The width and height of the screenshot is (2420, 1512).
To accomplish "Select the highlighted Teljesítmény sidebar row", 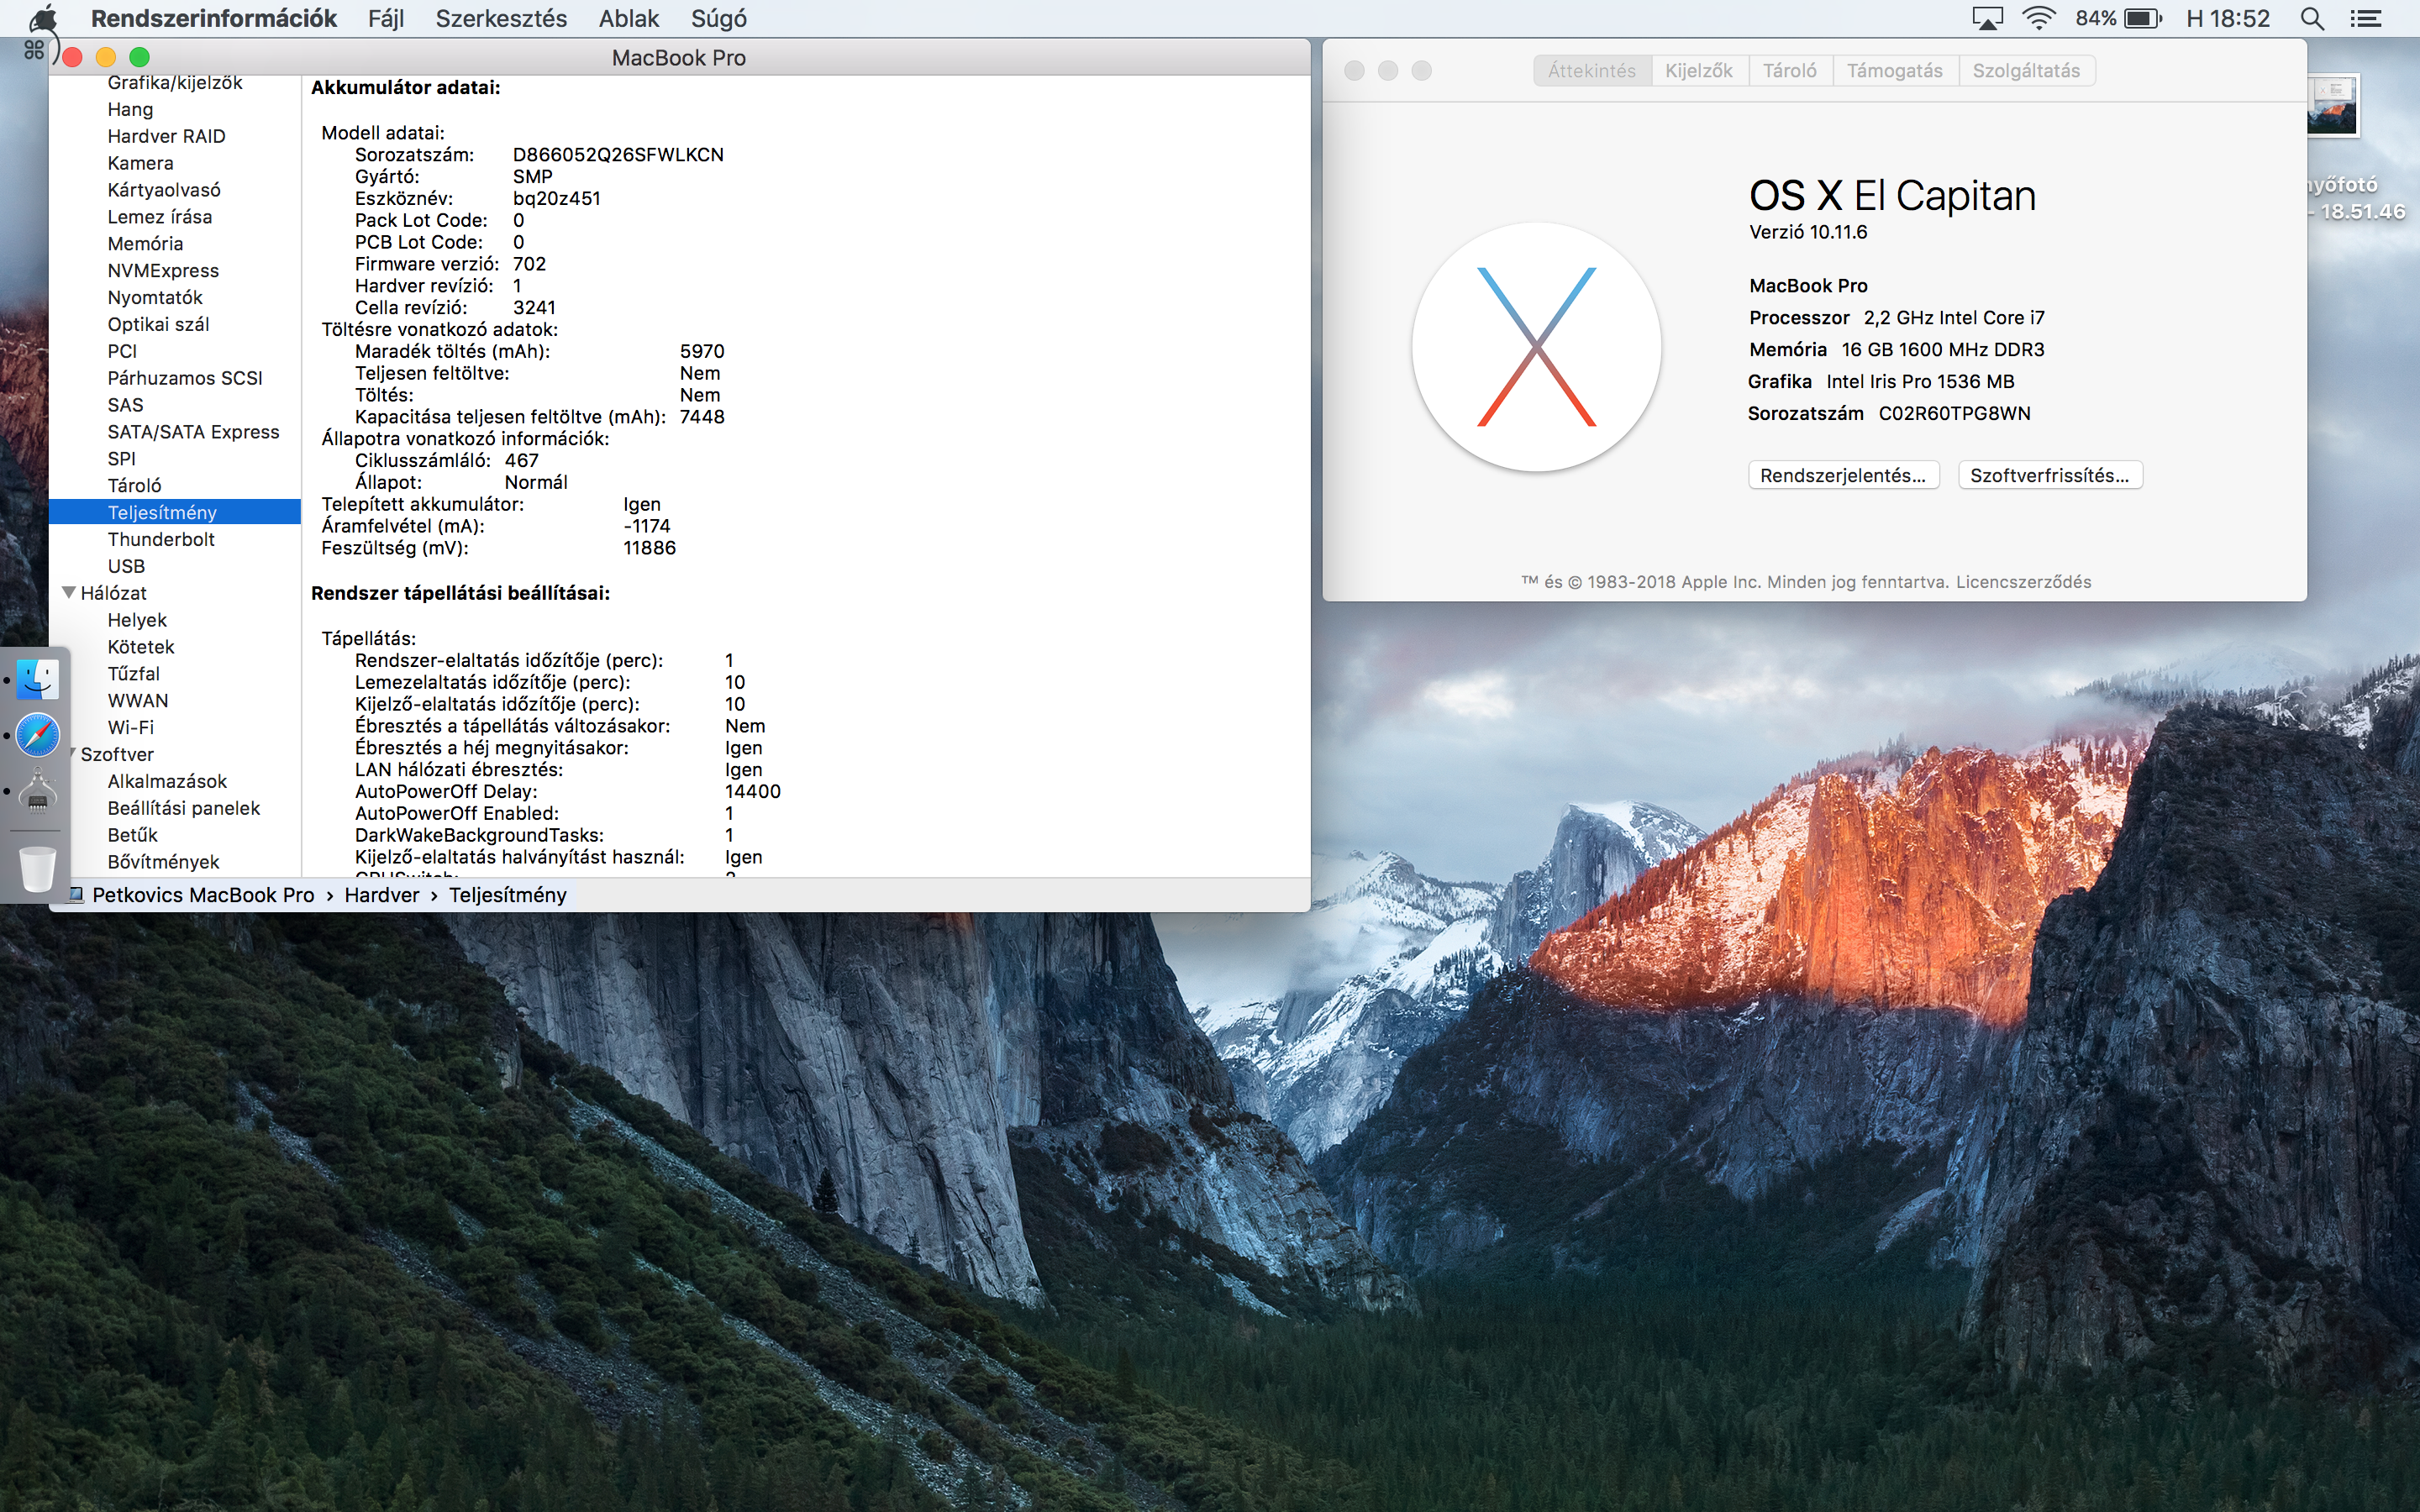I will pyautogui.click(x=175, y=512).
